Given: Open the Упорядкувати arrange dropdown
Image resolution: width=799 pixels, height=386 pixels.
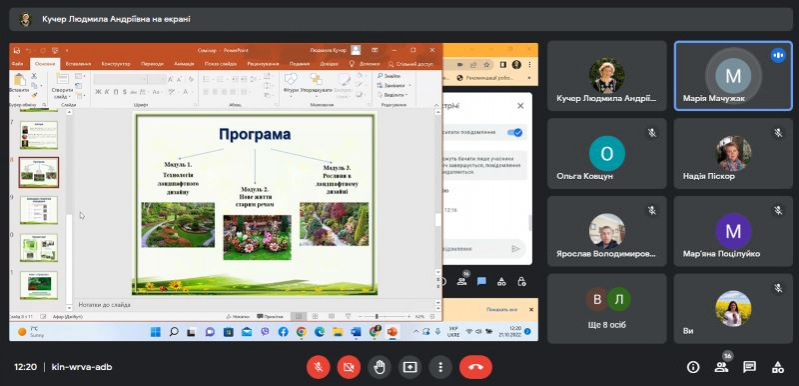Looking at the screenshot, I should pyautogui.click(x=316, y=85).
